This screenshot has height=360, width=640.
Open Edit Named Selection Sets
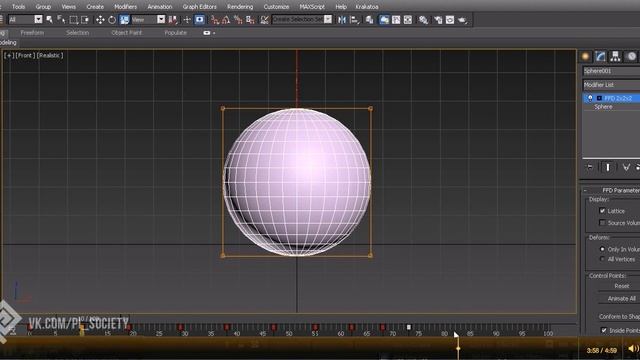(264, 20)
